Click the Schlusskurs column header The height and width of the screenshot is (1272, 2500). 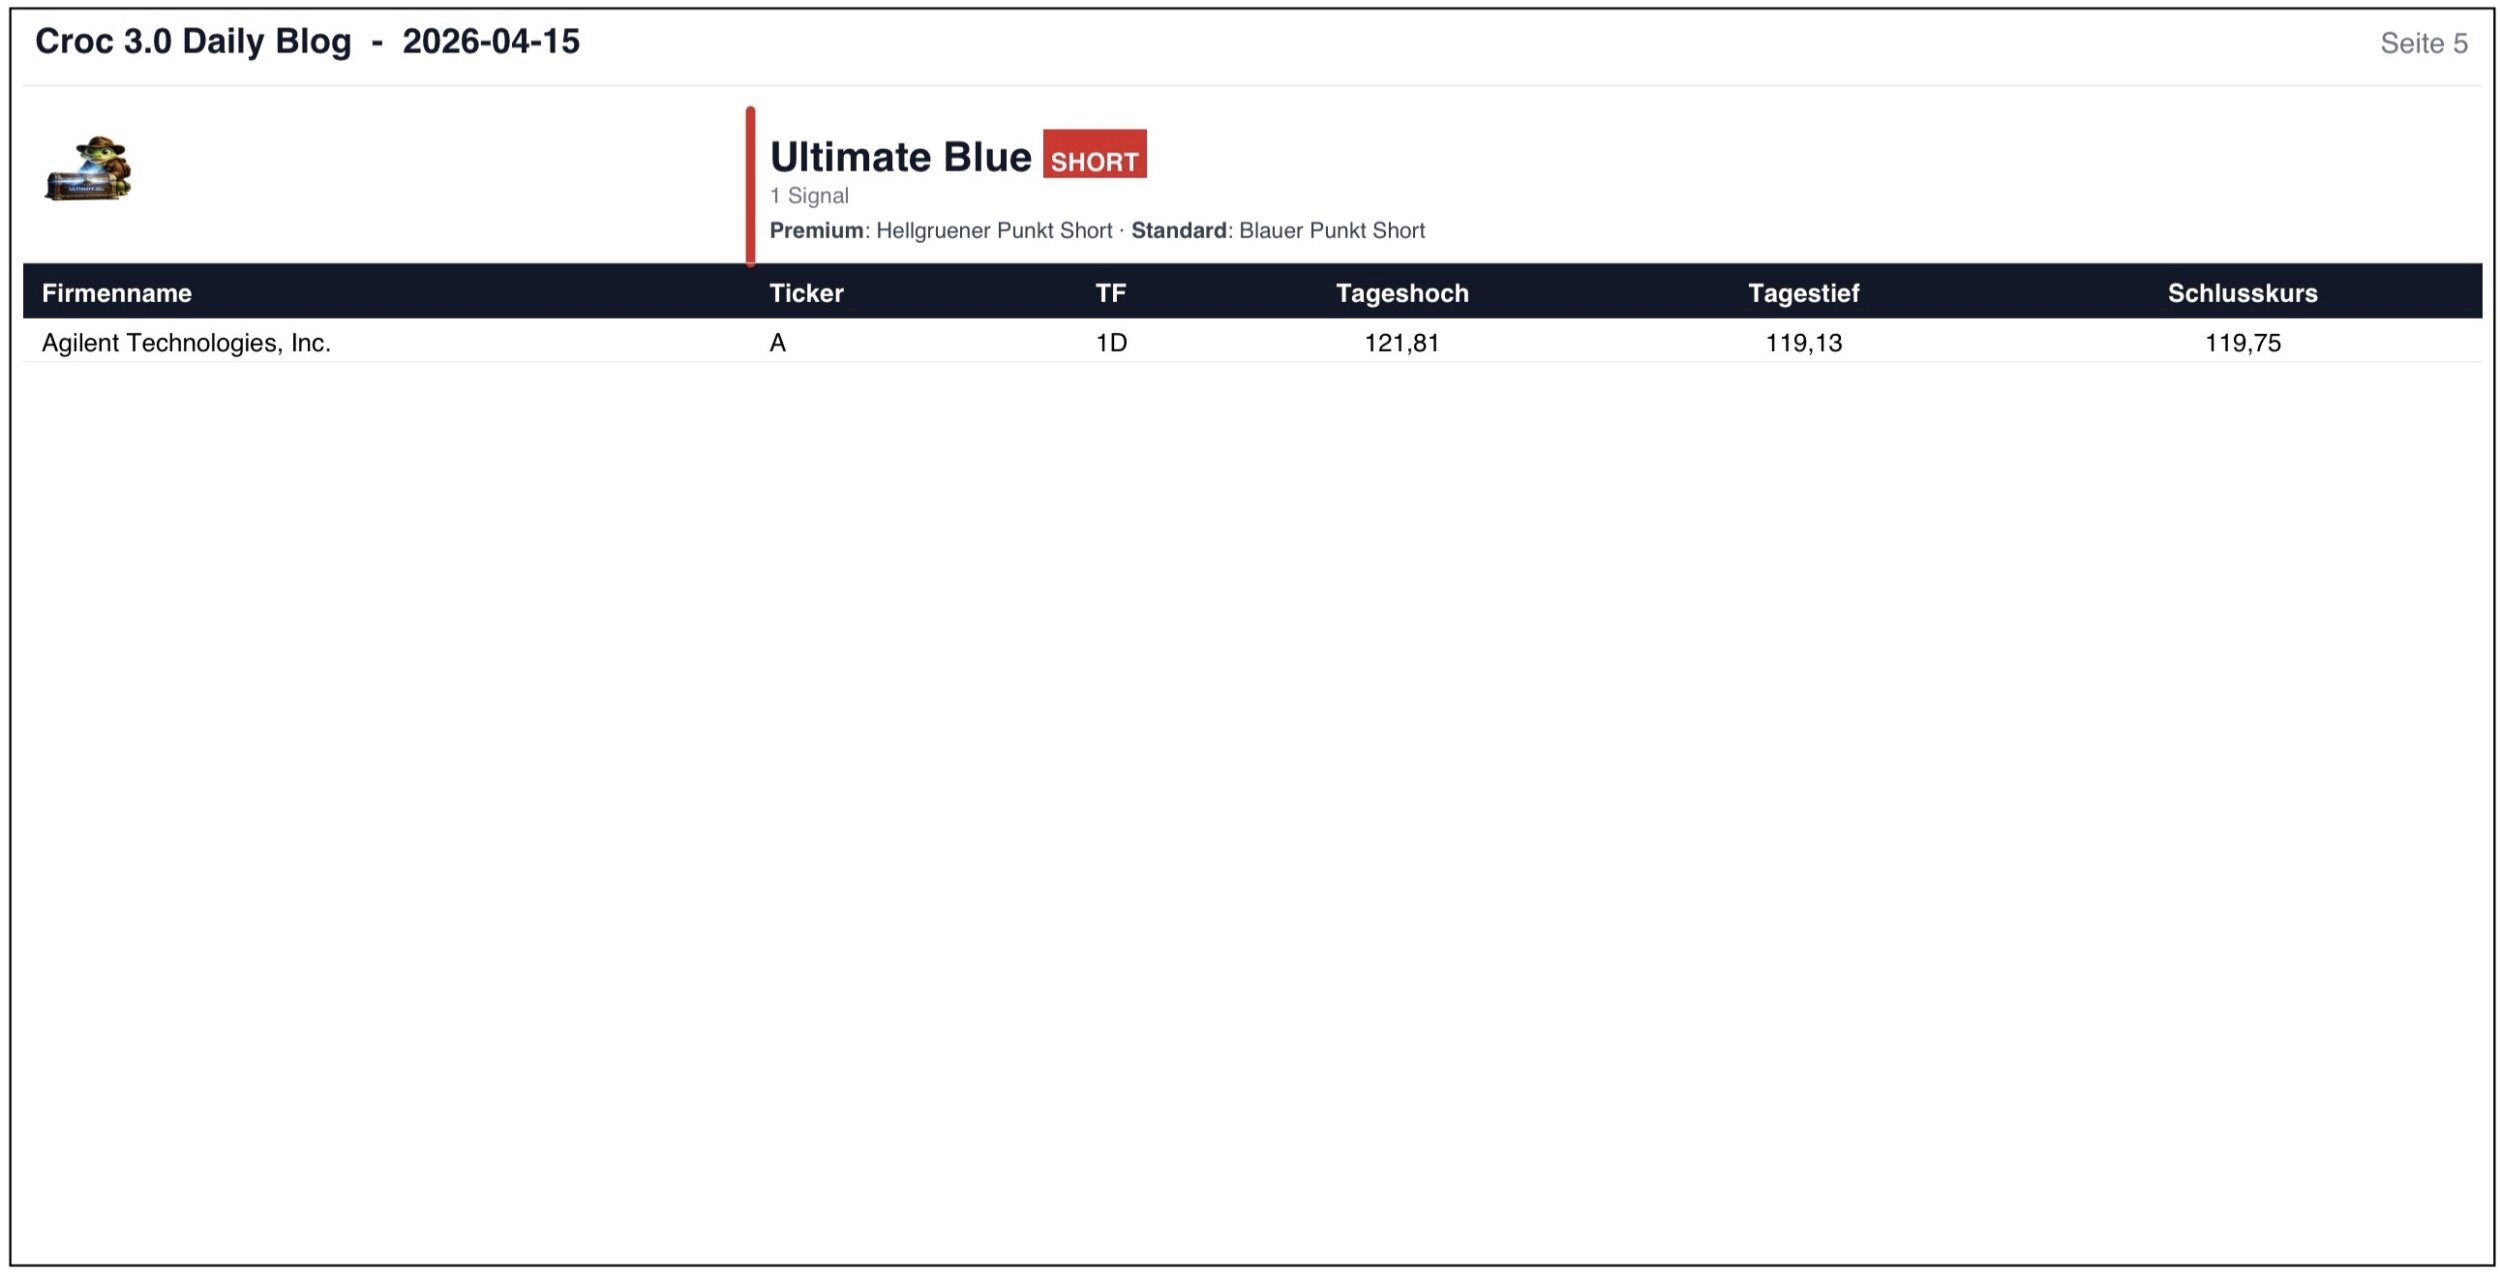[x=2242, y=293]
